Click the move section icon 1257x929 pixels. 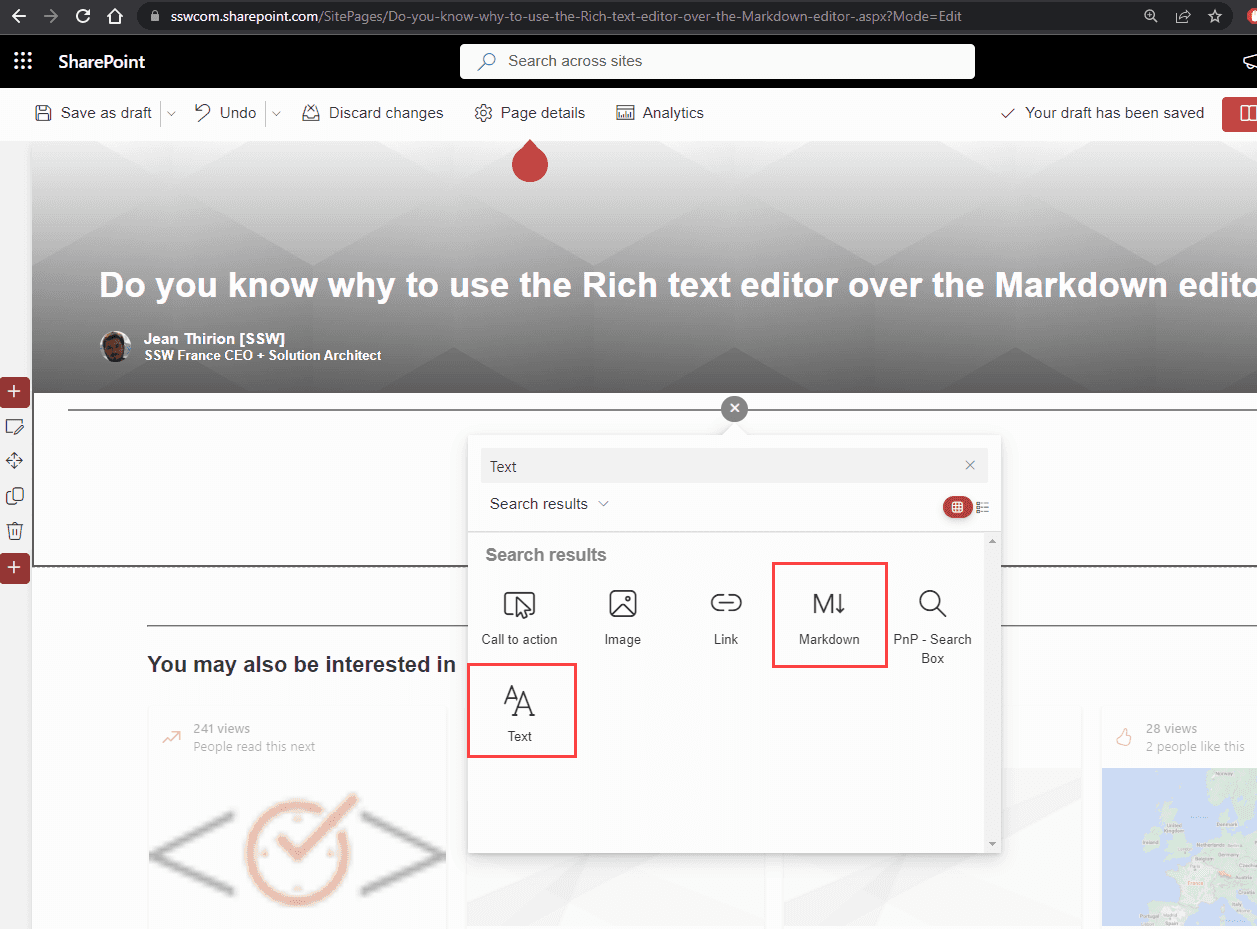click(15, 461)
